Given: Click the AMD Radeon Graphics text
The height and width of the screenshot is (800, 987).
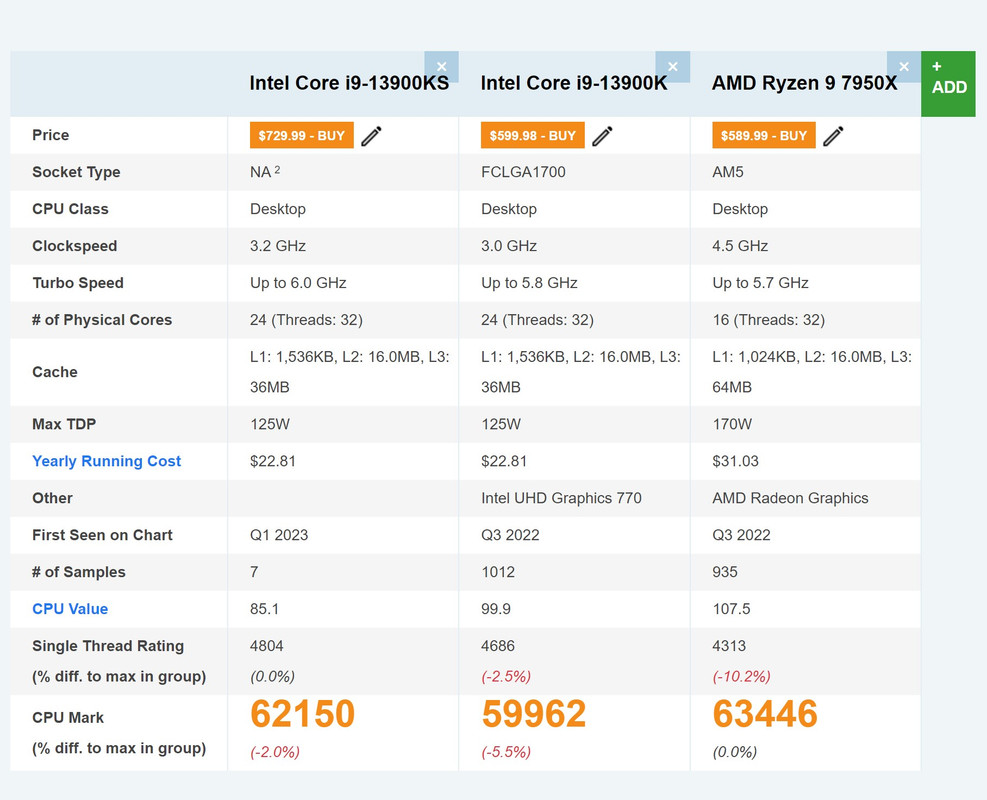Looking at the screenshot, I should pos(790,498).
